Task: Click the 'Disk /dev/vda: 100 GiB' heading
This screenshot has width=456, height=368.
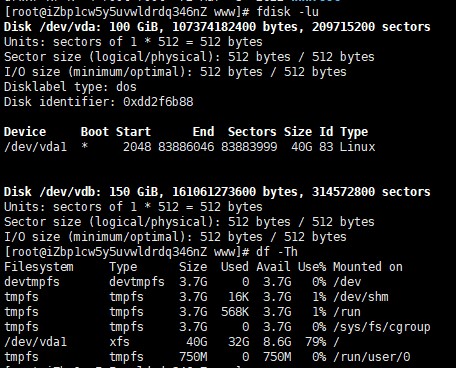Action: tap(84, 27)
